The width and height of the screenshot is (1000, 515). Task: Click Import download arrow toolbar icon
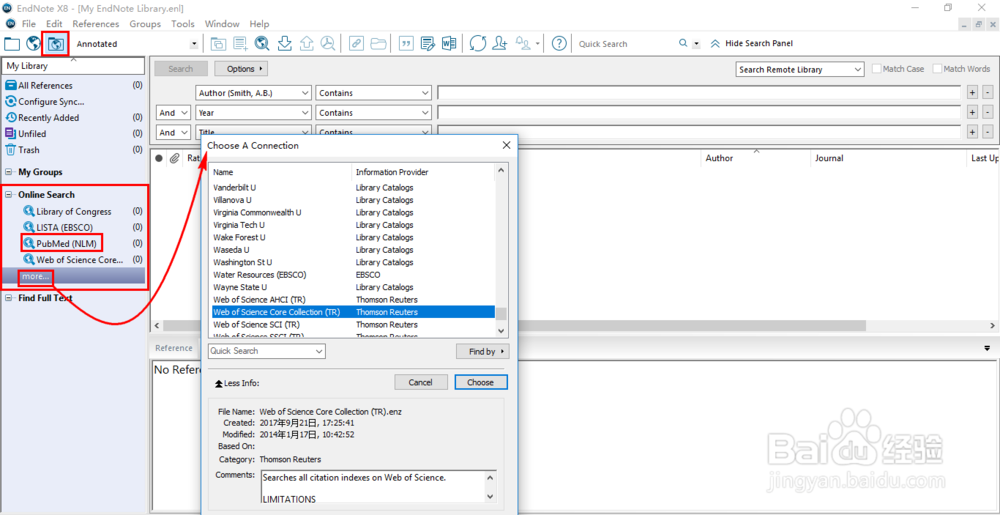click(284, 43)
